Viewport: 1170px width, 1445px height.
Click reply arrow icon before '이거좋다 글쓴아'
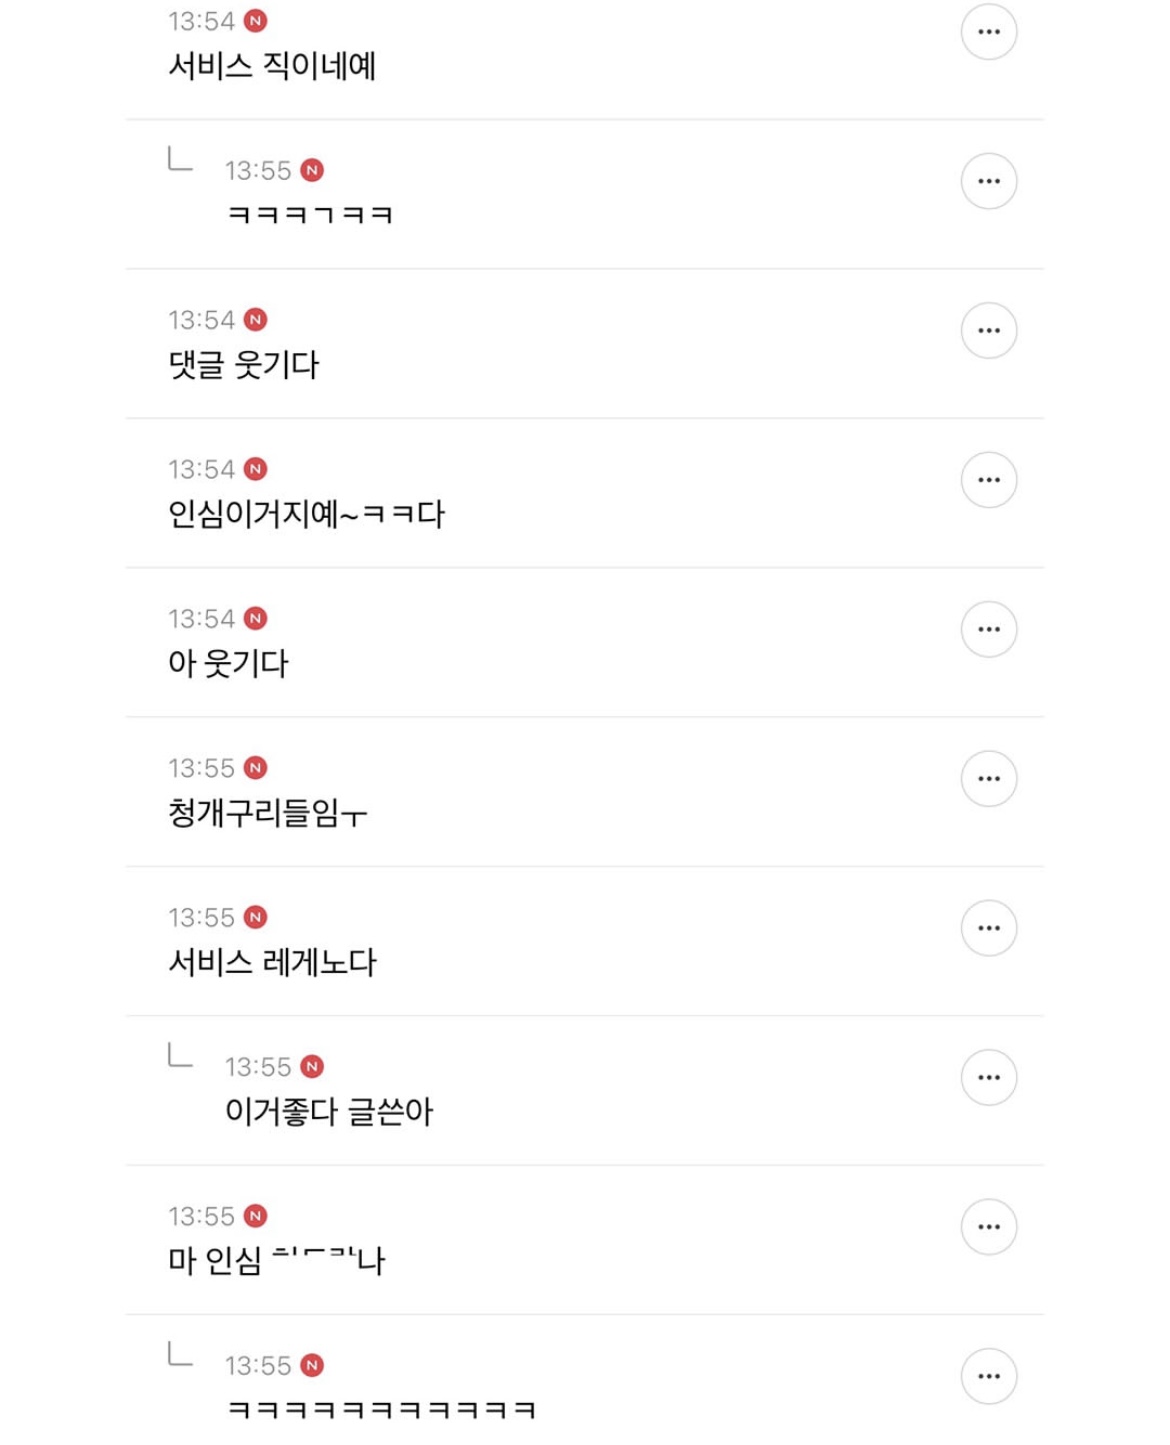point(180,1056)
